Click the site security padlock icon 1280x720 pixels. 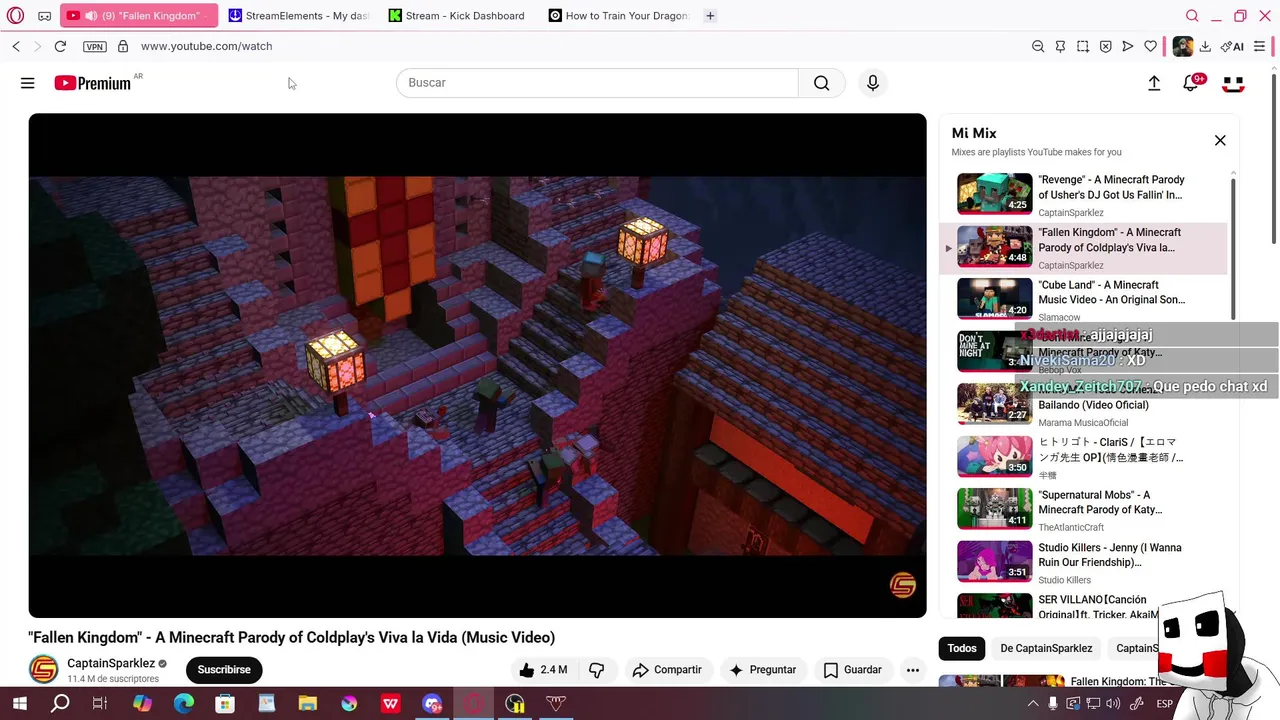point(123,46)
